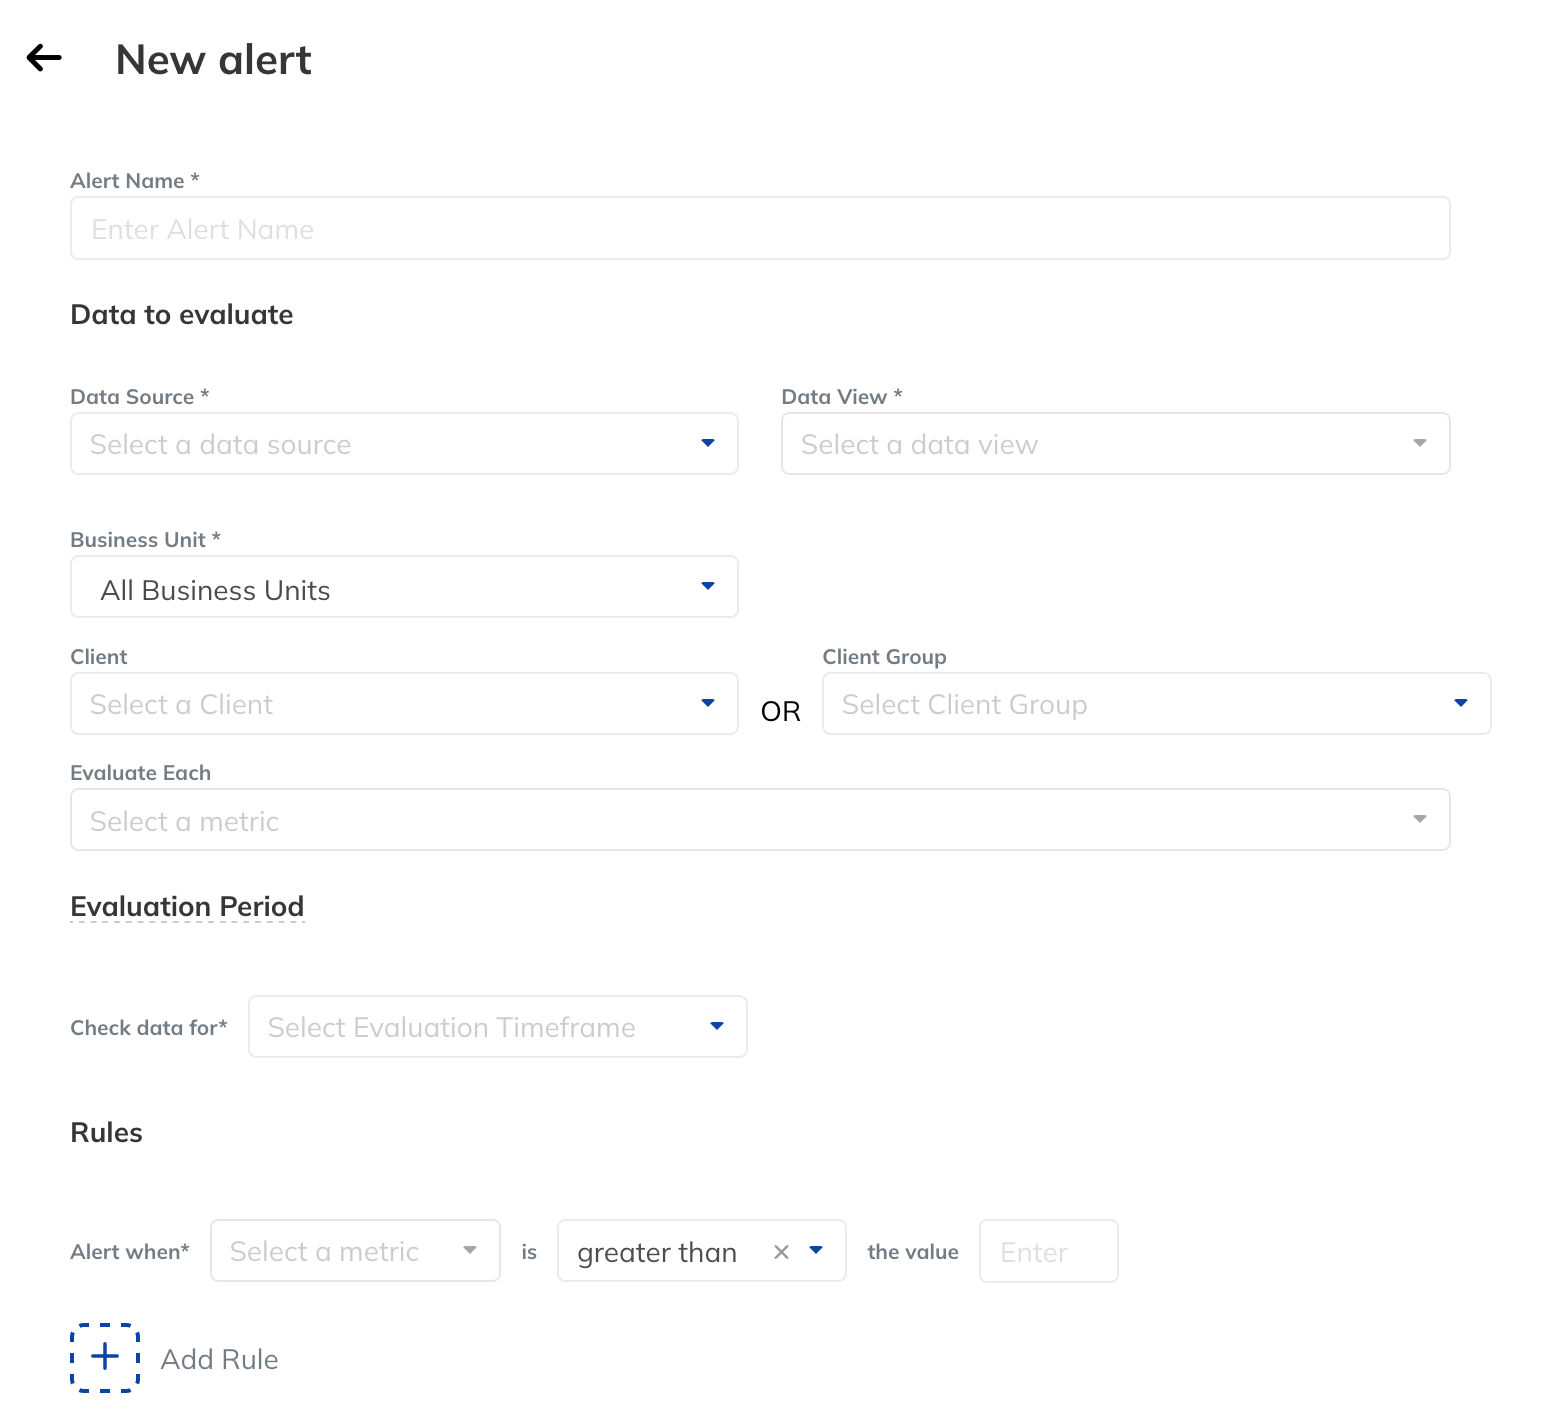Open the greater than condition dropdown
The height and width of the screenshot is (1412, 1554).
815,1251
